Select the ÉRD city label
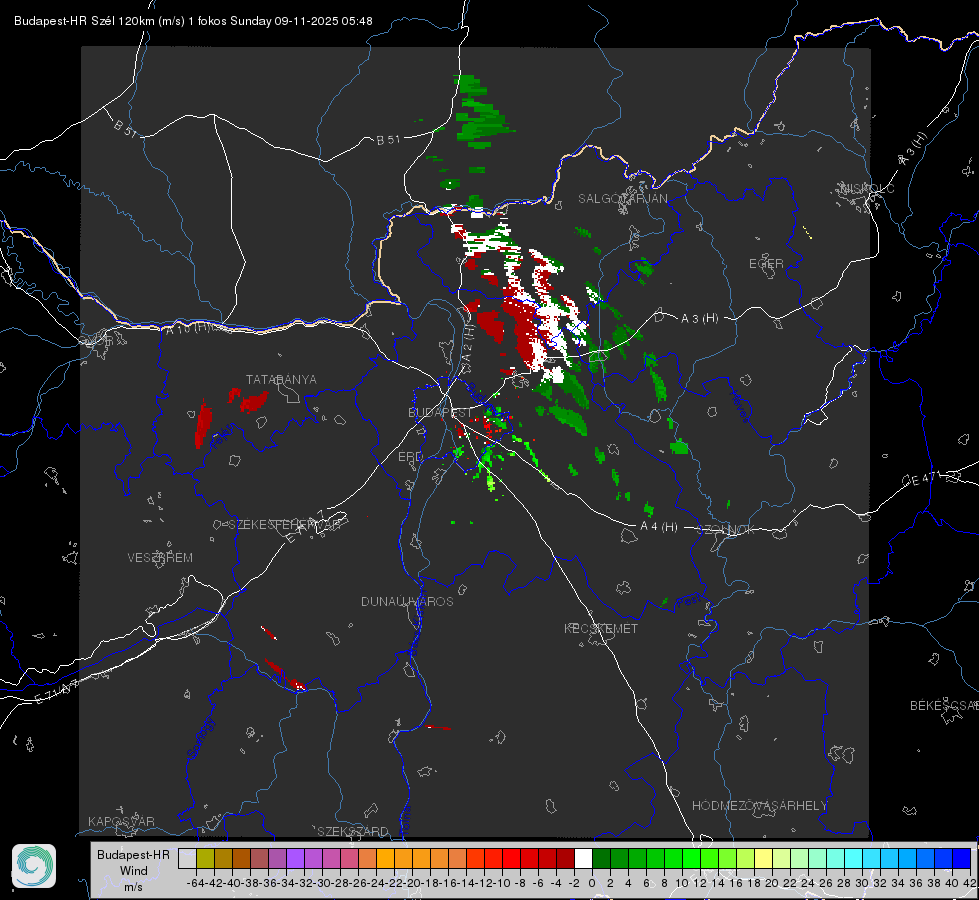This screenshot has width=979, height=900. pyautogui.click(x=410, y=457)
